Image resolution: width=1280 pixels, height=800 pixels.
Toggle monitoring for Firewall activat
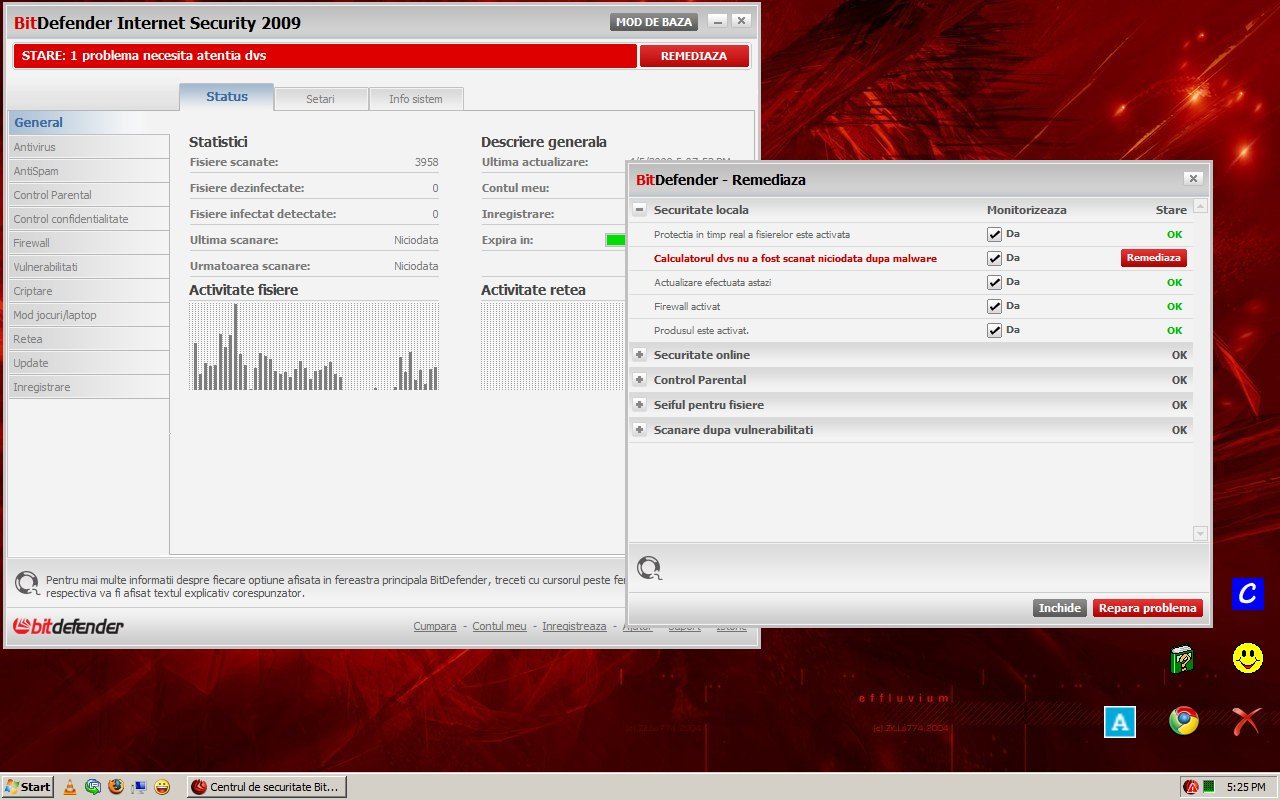point(994,306)
